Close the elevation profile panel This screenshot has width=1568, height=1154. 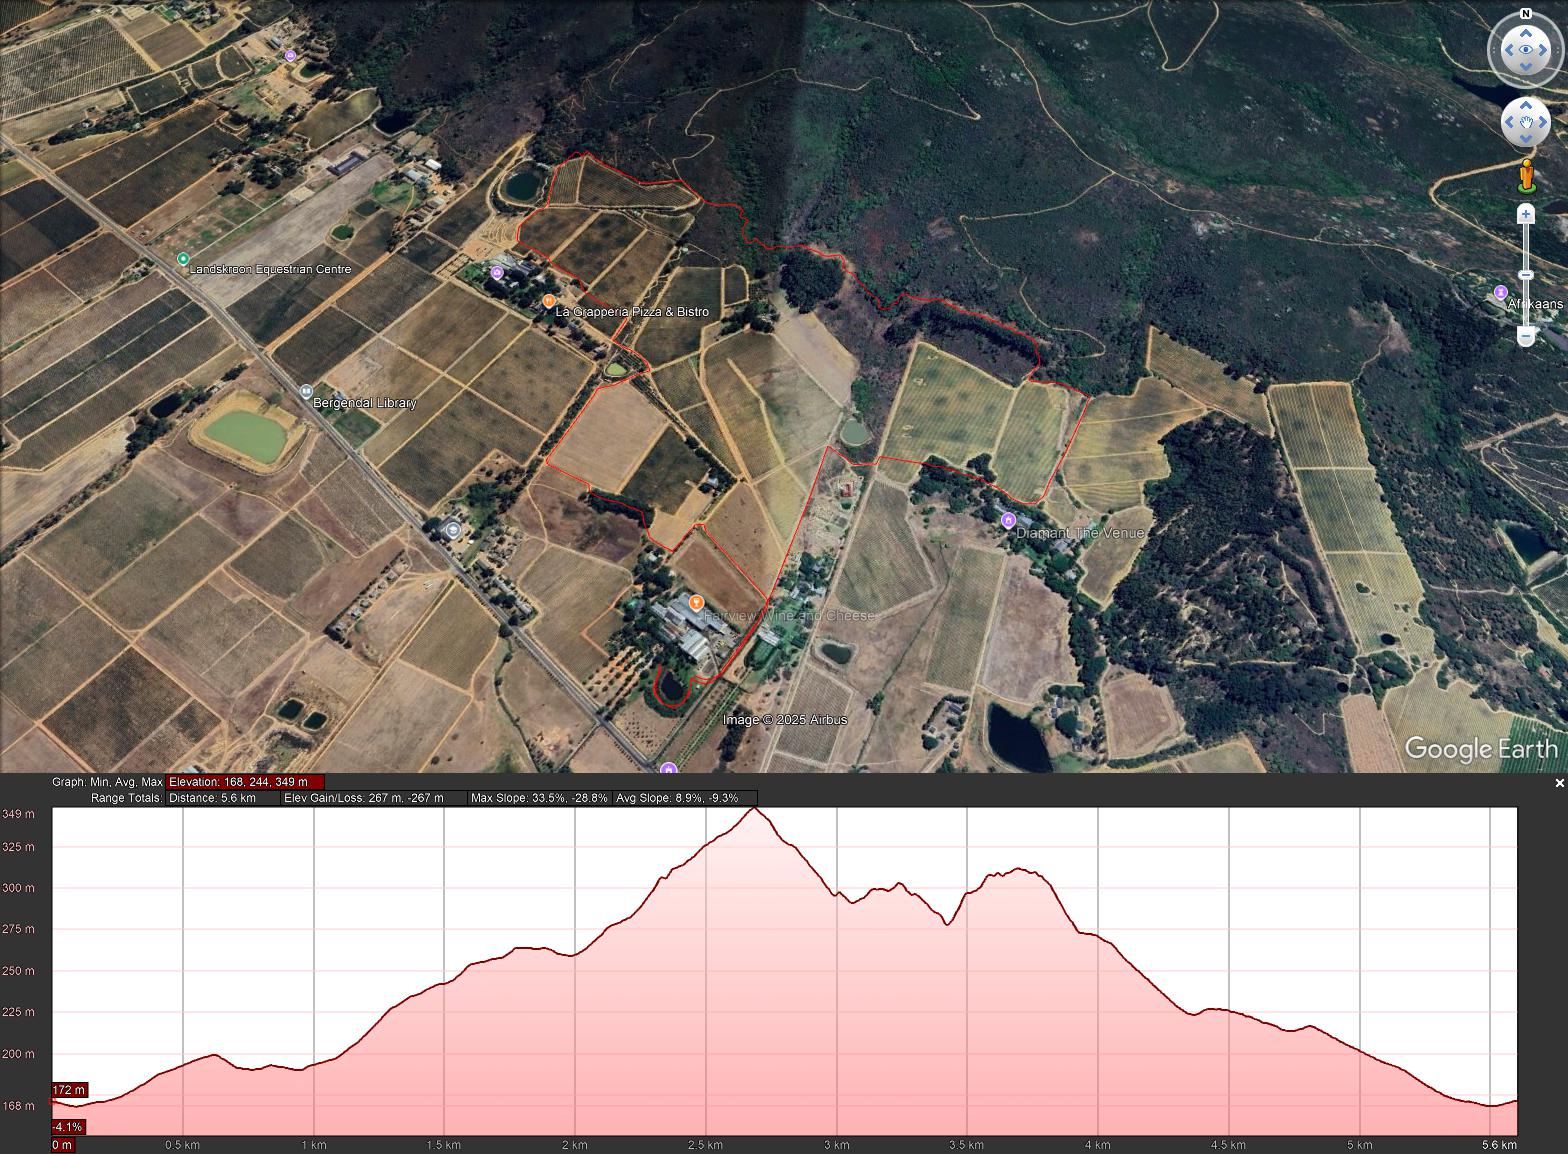point(1559,783)
